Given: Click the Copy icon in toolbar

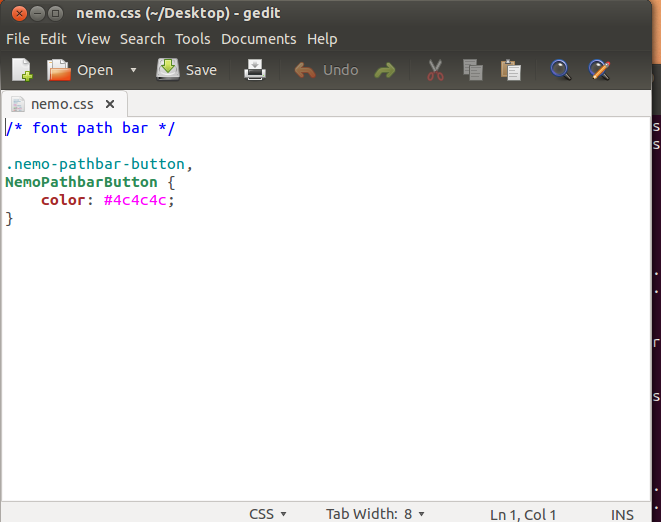Looking at the screenshot, I should [x=472, y=70].
